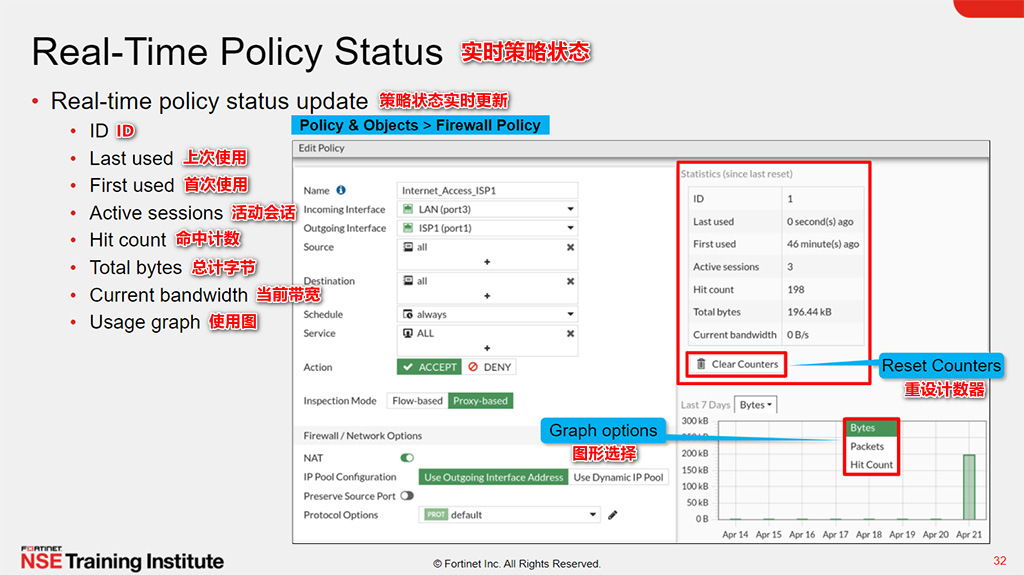
Task: Set Action to ACCEPT
Action: pos(429,367)
